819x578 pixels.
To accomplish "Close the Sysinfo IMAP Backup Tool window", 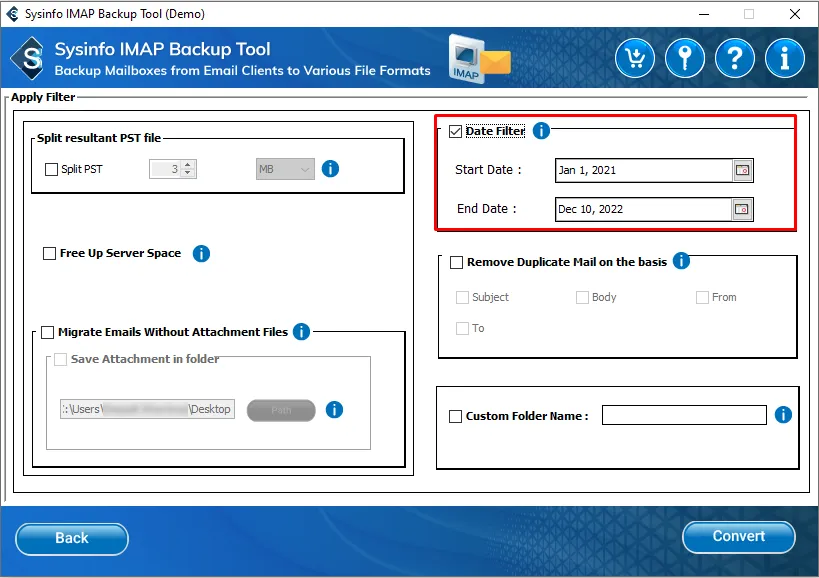I will [795, 14].
